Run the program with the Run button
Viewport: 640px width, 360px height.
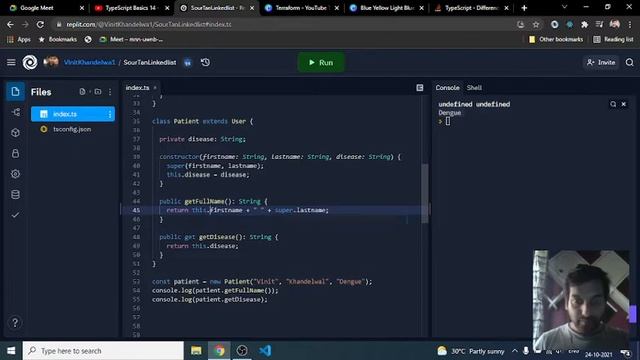[x=321, y=62]
